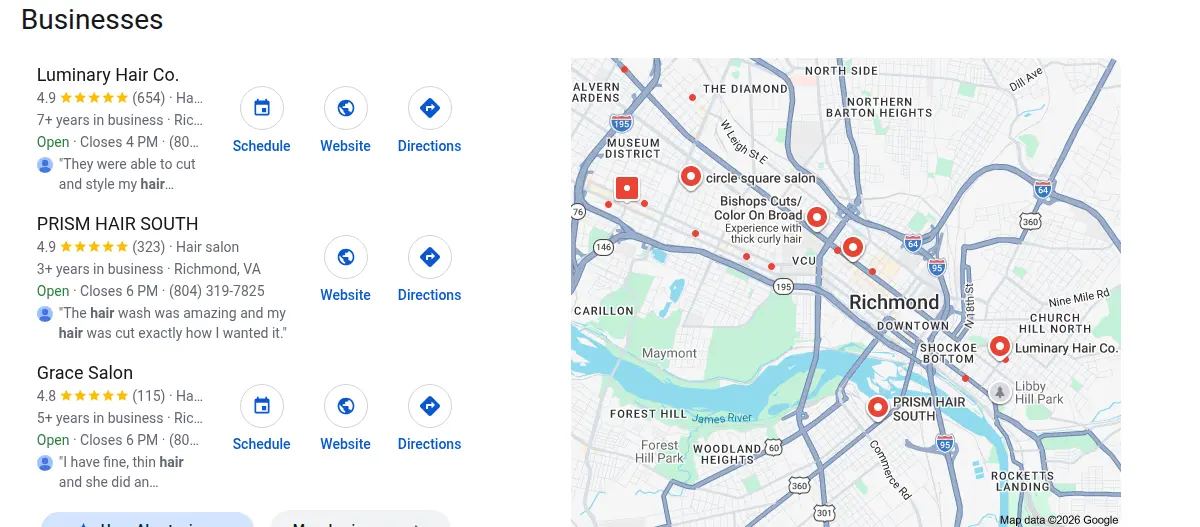
Task: Click the phone number (804) 319-7825
Action: point(217,291)
